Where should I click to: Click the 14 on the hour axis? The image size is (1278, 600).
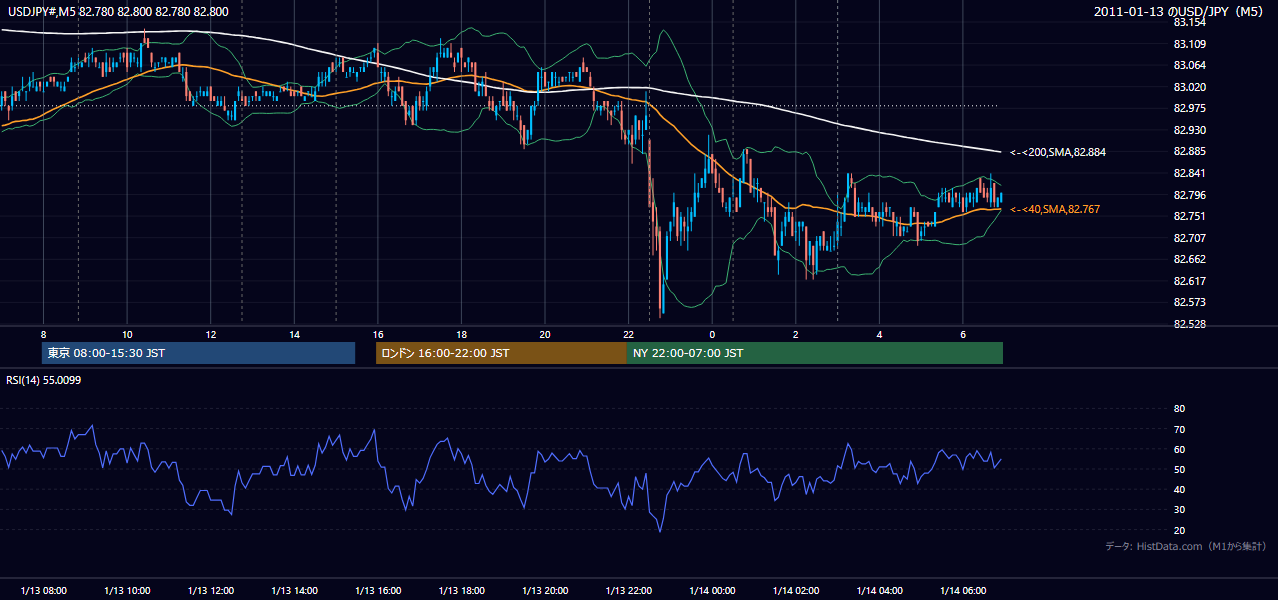tap(294, 334)
